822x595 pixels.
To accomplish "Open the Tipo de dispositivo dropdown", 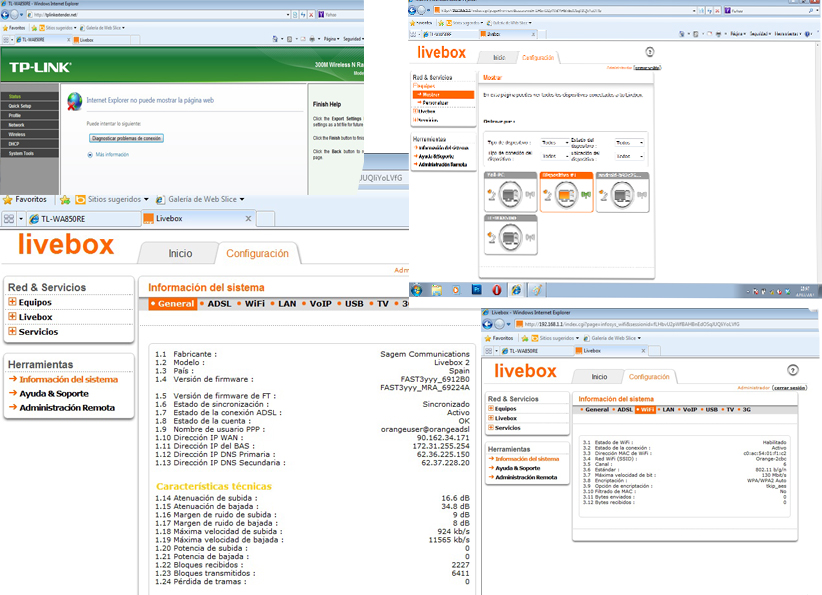I will point(555,143).
